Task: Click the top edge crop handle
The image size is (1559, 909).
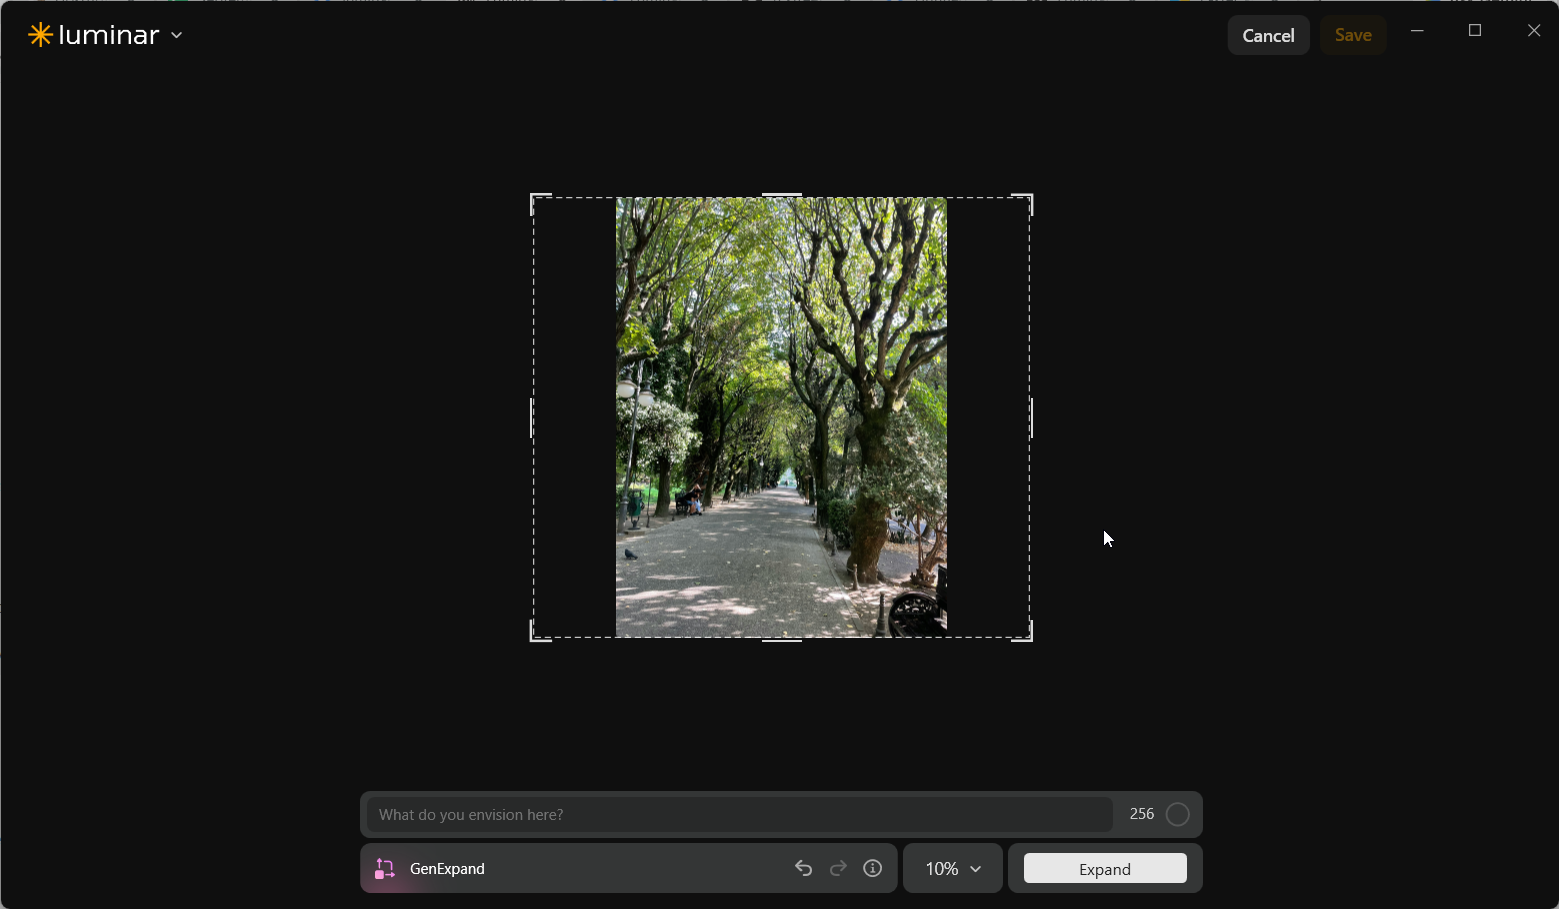Action: (782, 195)
